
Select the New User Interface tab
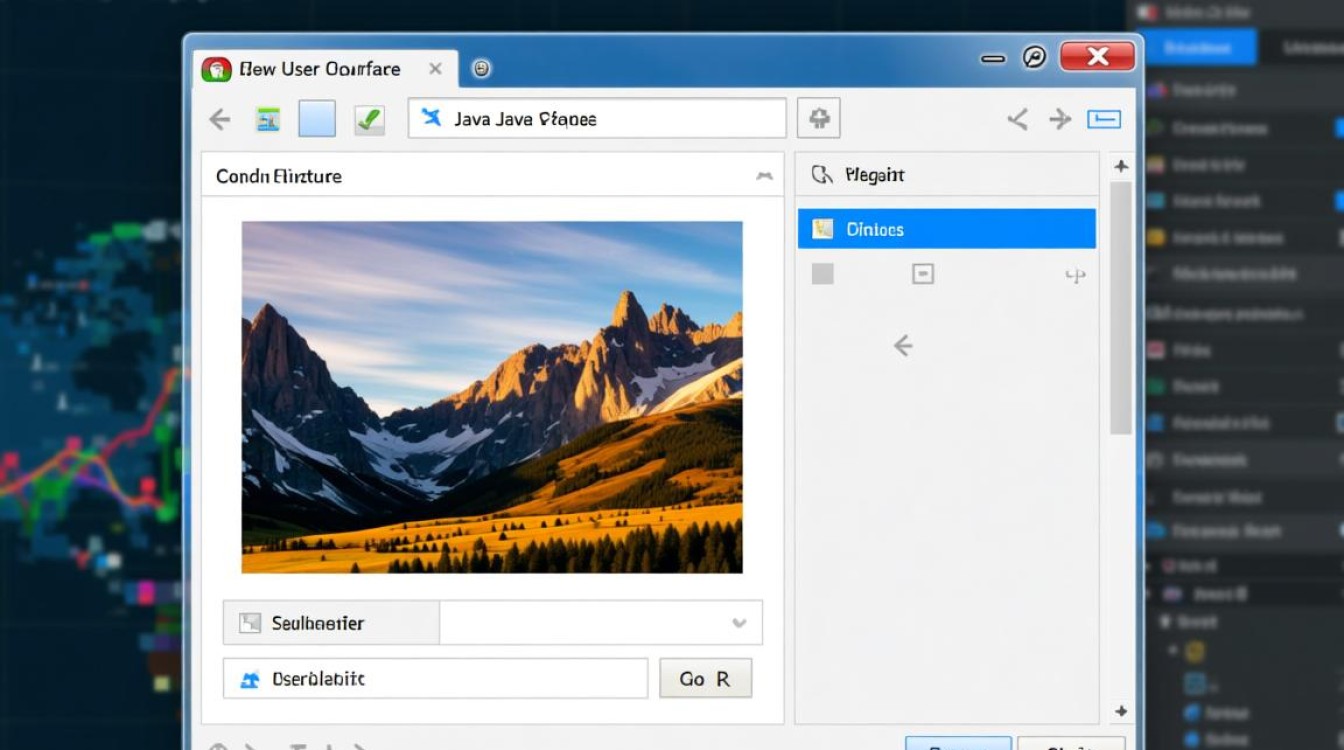[320, 69]
